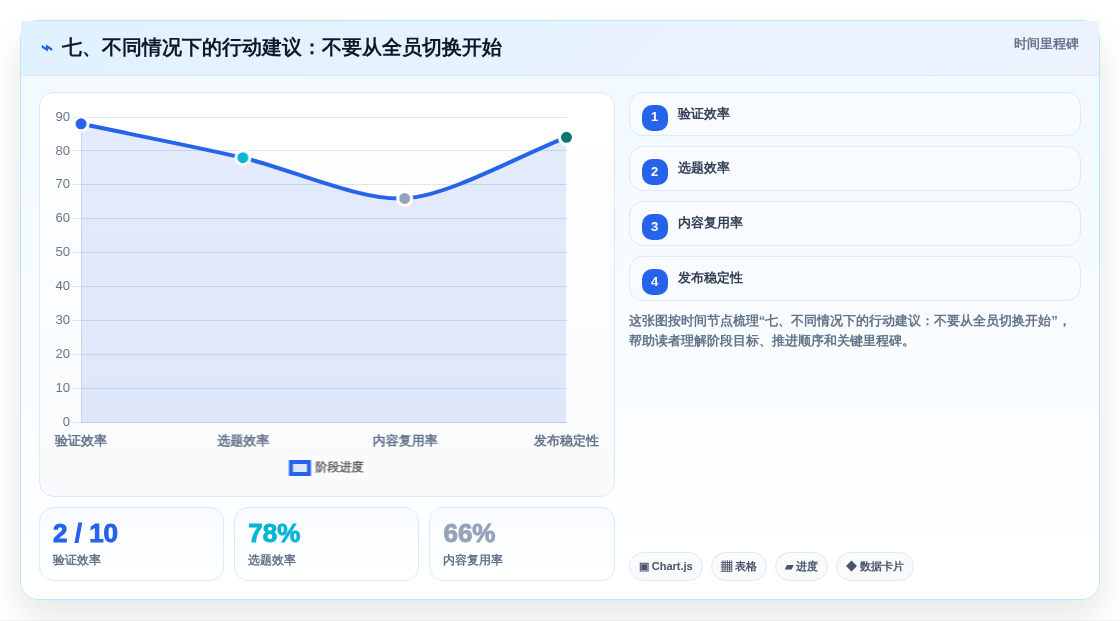This screenshot has height=621, width=1120.
Task: Click the number 3 badge for 内容复用率
Action: [654, 227]
